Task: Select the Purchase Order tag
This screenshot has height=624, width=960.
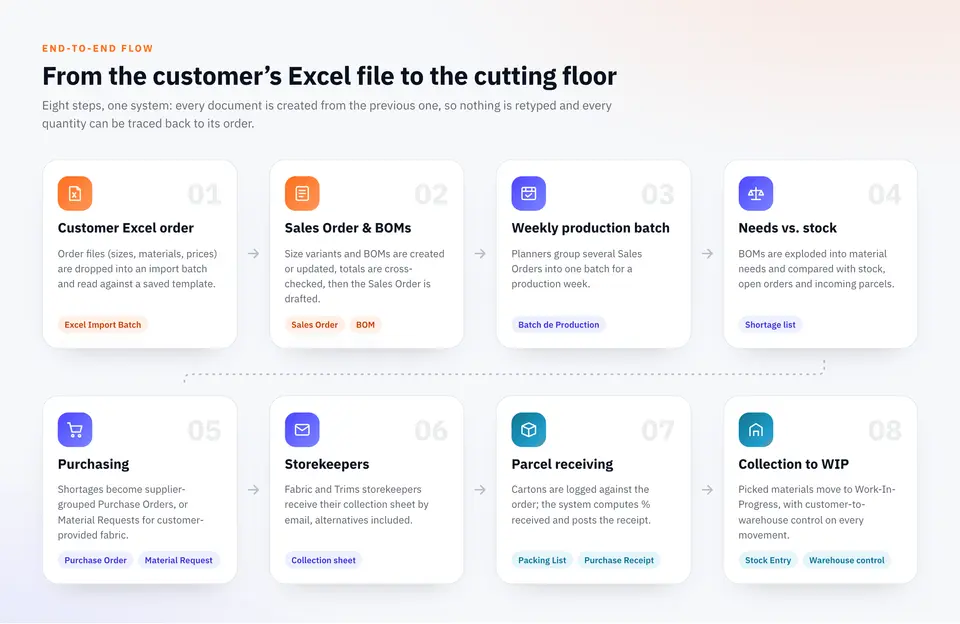Action: click(x=96, y=560)
